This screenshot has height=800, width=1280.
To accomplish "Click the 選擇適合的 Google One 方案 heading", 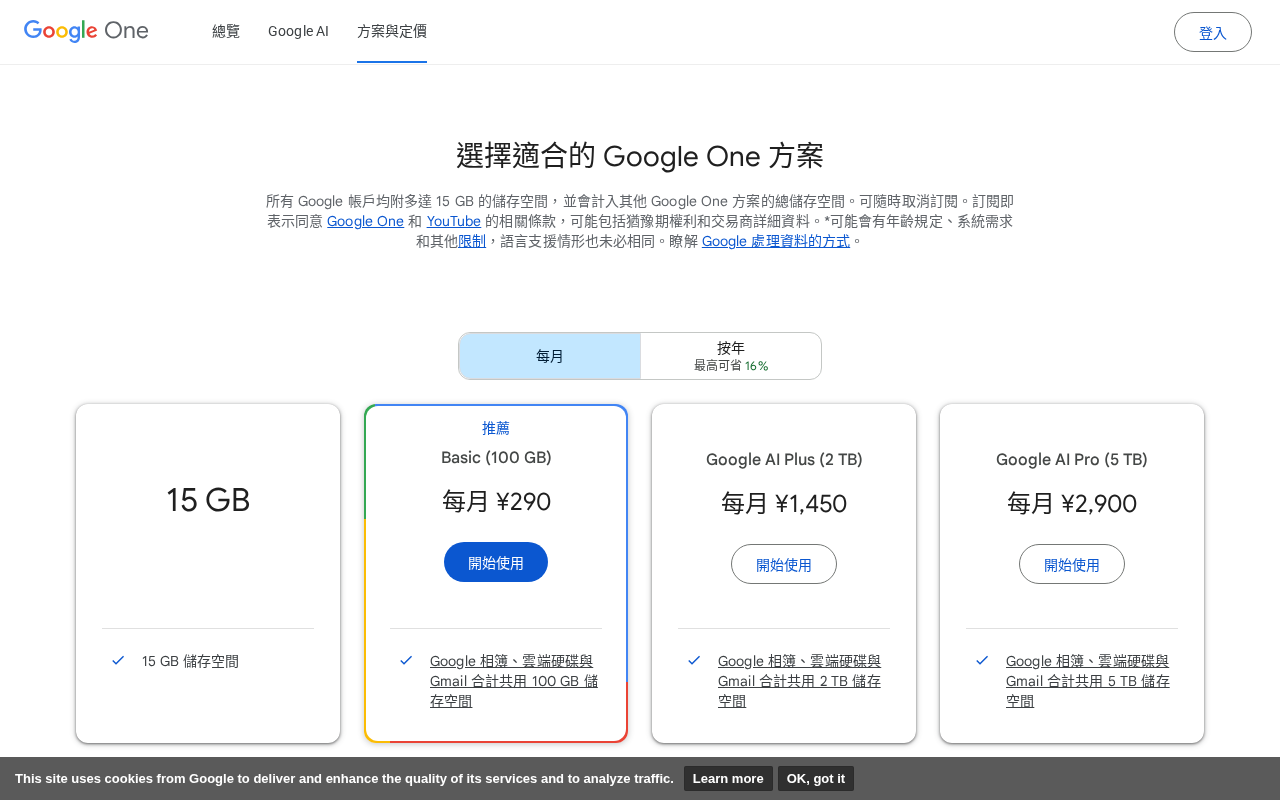I will click(x=640, y=156).
